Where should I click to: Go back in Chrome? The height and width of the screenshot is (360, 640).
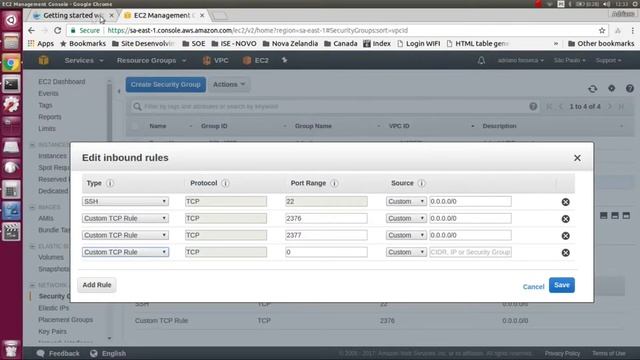[x=31, y=31]
